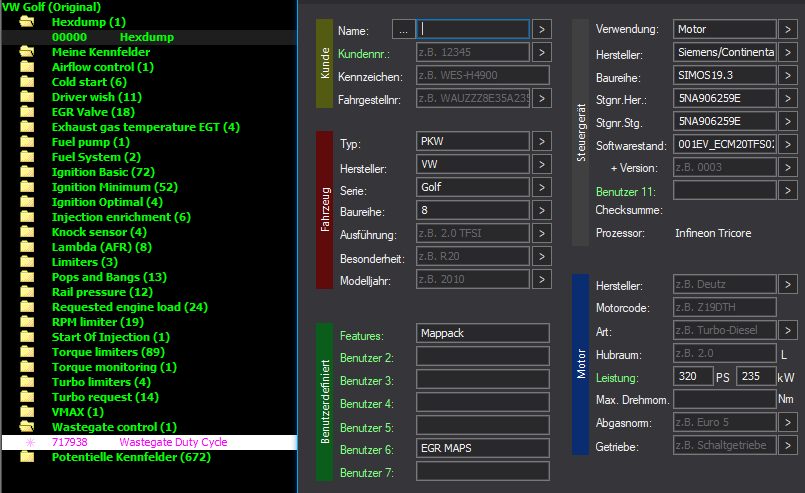This screenshot has width=805, height=493.
Task: Select the Torque monitoring (1) folder label
Action: tap(114, 367)
